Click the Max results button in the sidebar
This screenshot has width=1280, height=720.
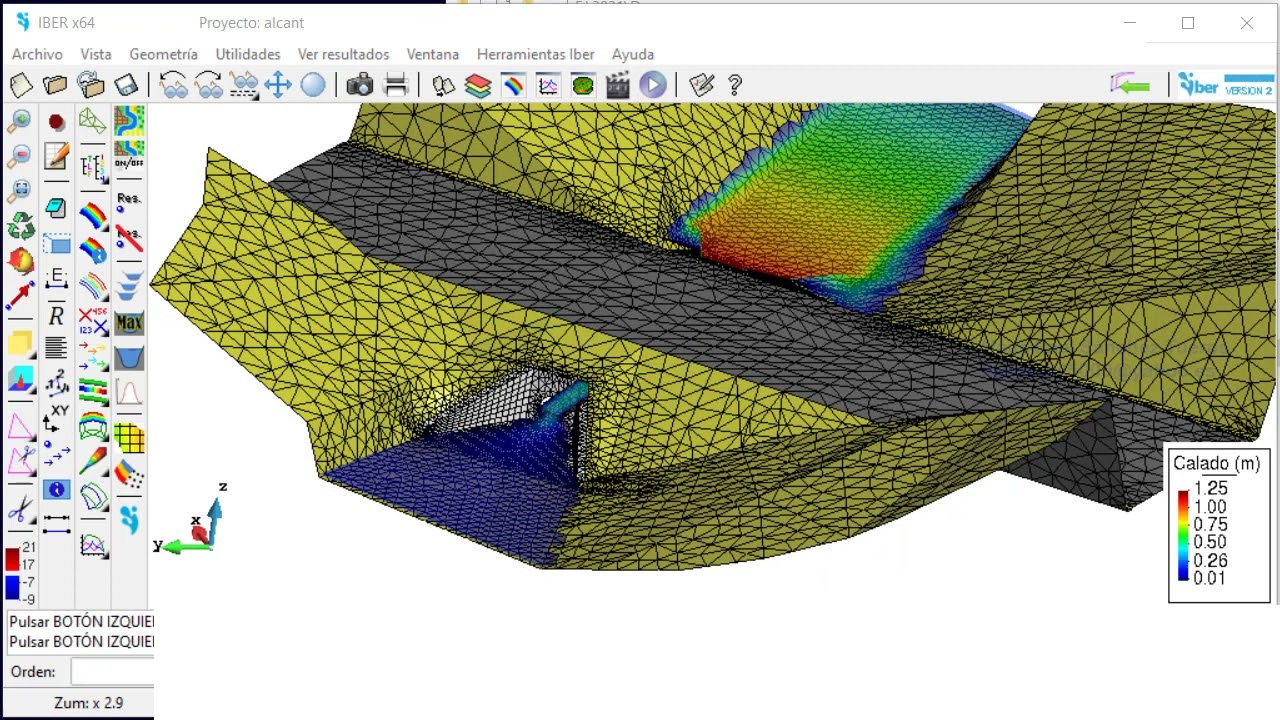tap(129, 323)
